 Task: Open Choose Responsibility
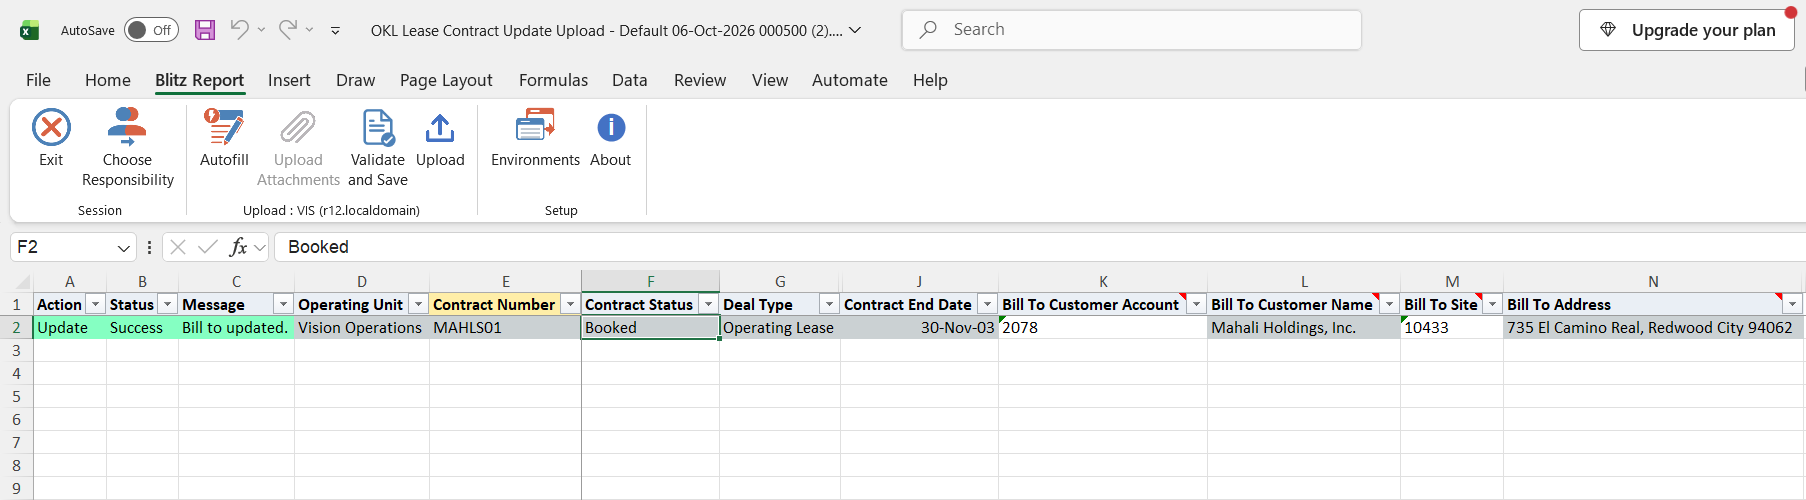click(x=127, y=148)
